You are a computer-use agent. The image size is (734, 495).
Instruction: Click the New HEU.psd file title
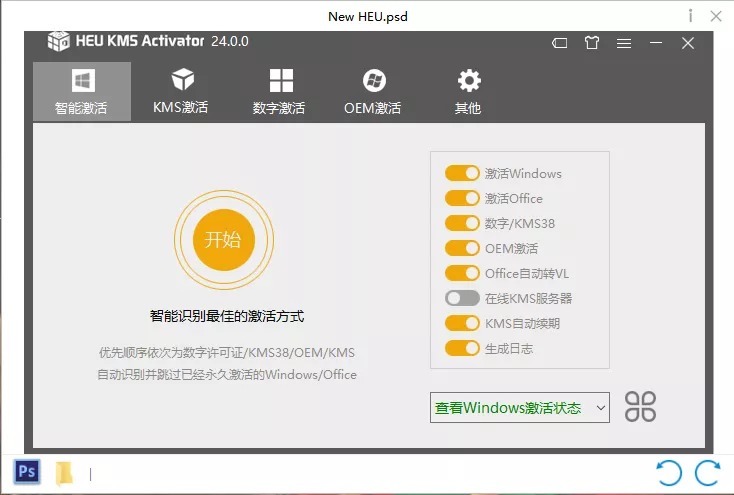click(368, 16)
